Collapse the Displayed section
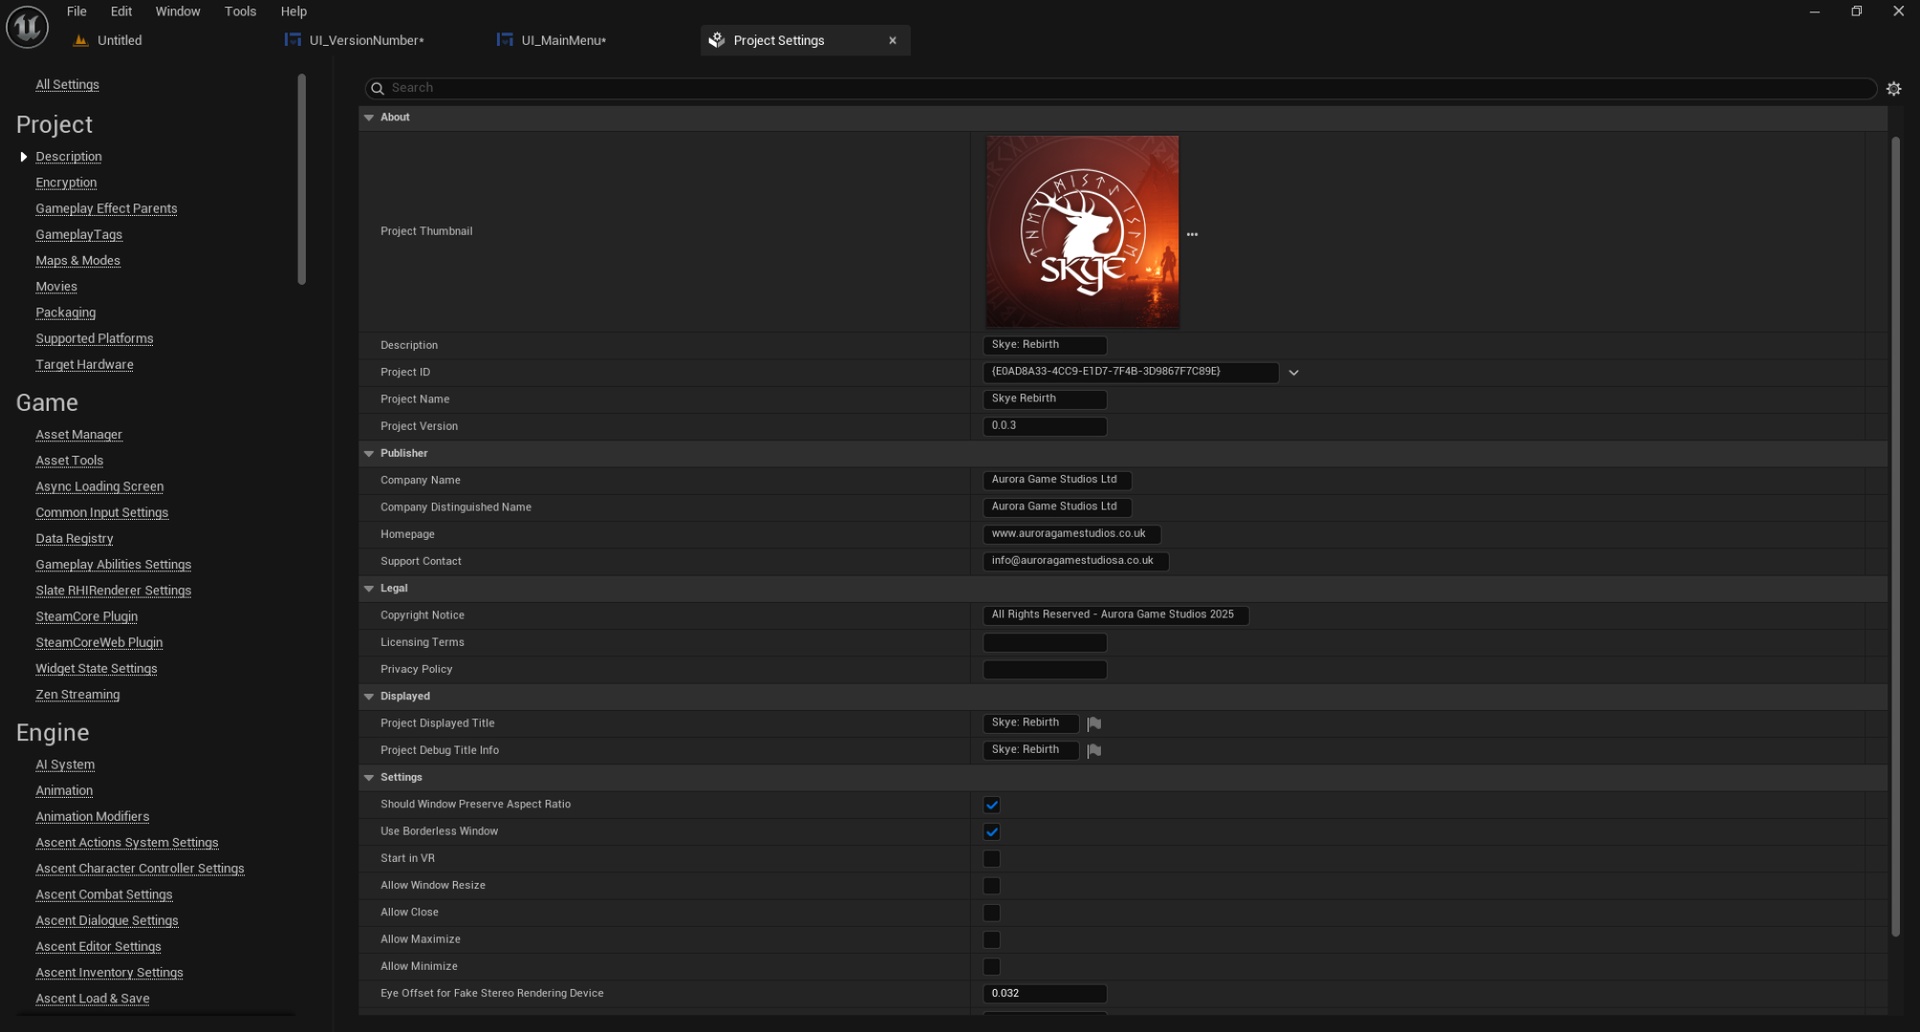Screen dimensions: 1920x1032 click(x=369, y=696)
